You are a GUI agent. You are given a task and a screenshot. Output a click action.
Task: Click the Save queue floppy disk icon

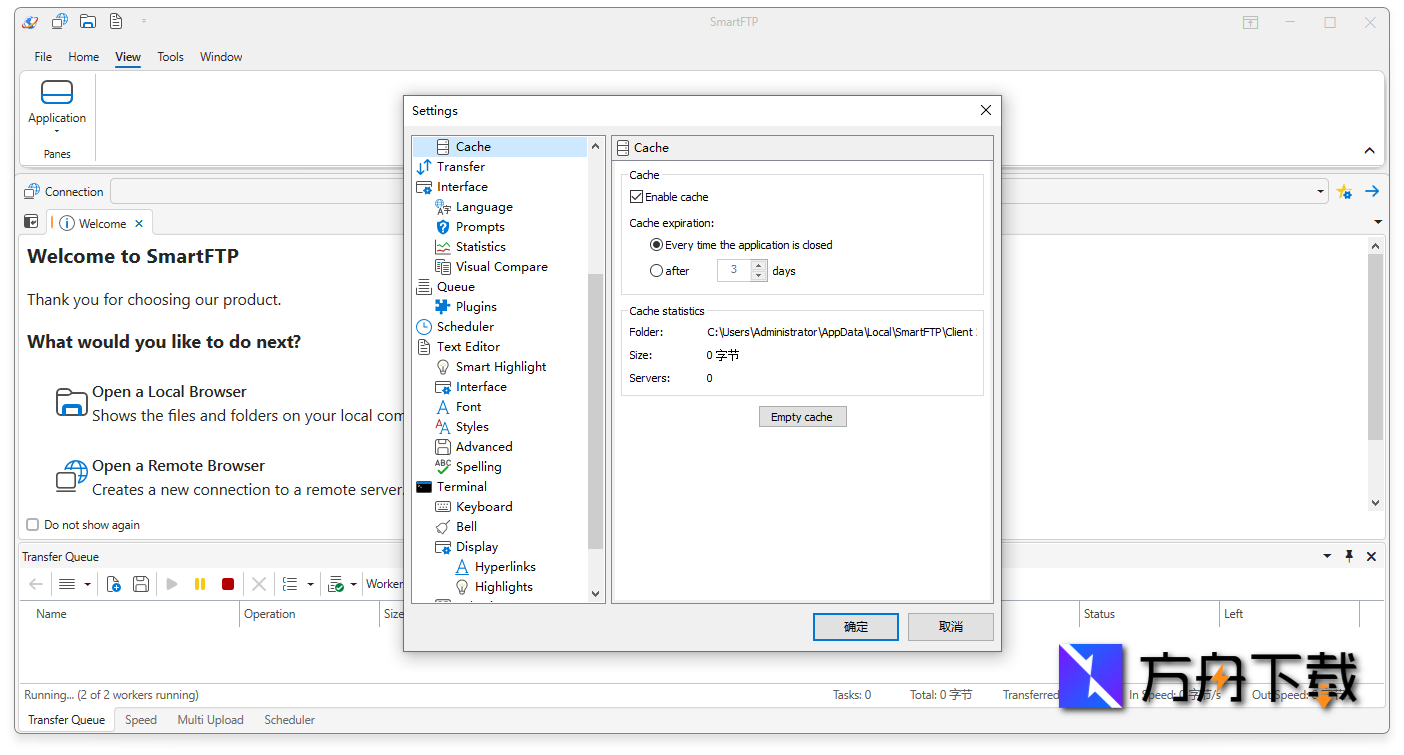tap(141, 584)
